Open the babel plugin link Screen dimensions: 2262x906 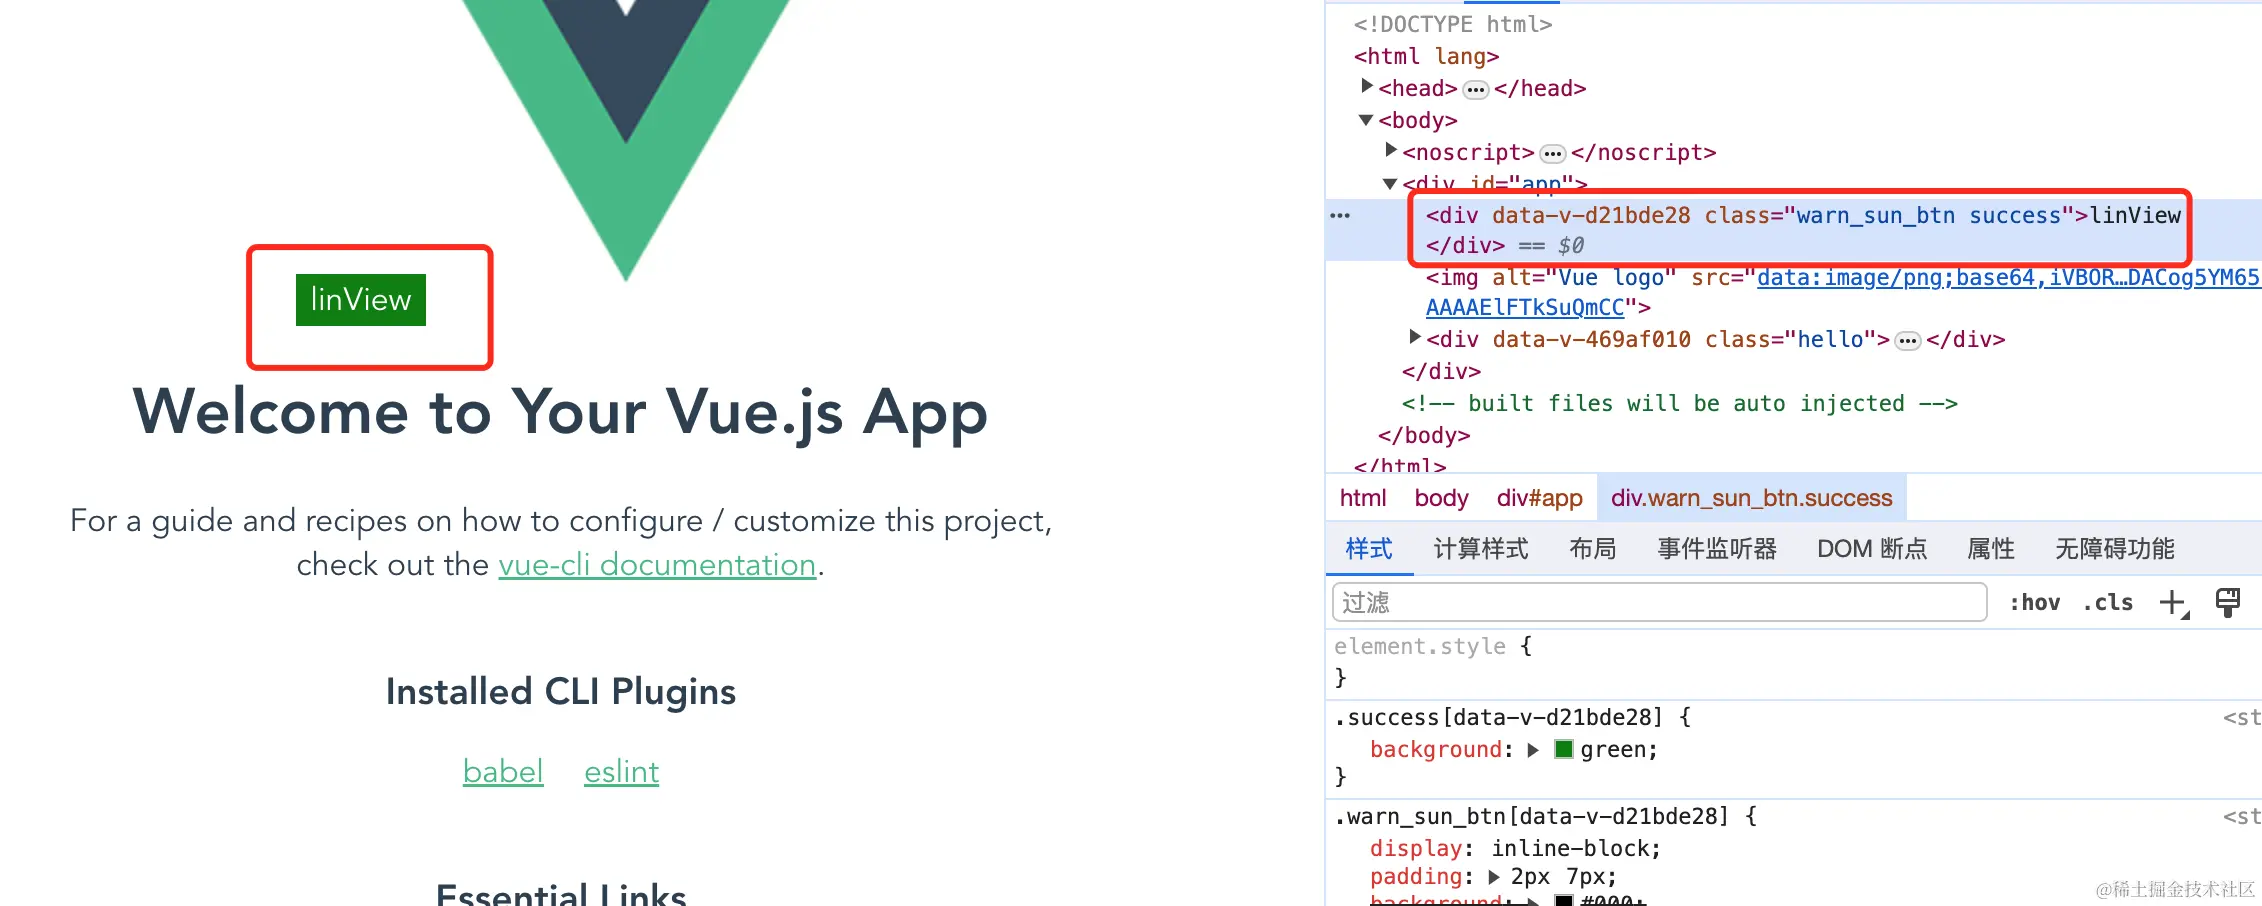[x=503, y=772]
